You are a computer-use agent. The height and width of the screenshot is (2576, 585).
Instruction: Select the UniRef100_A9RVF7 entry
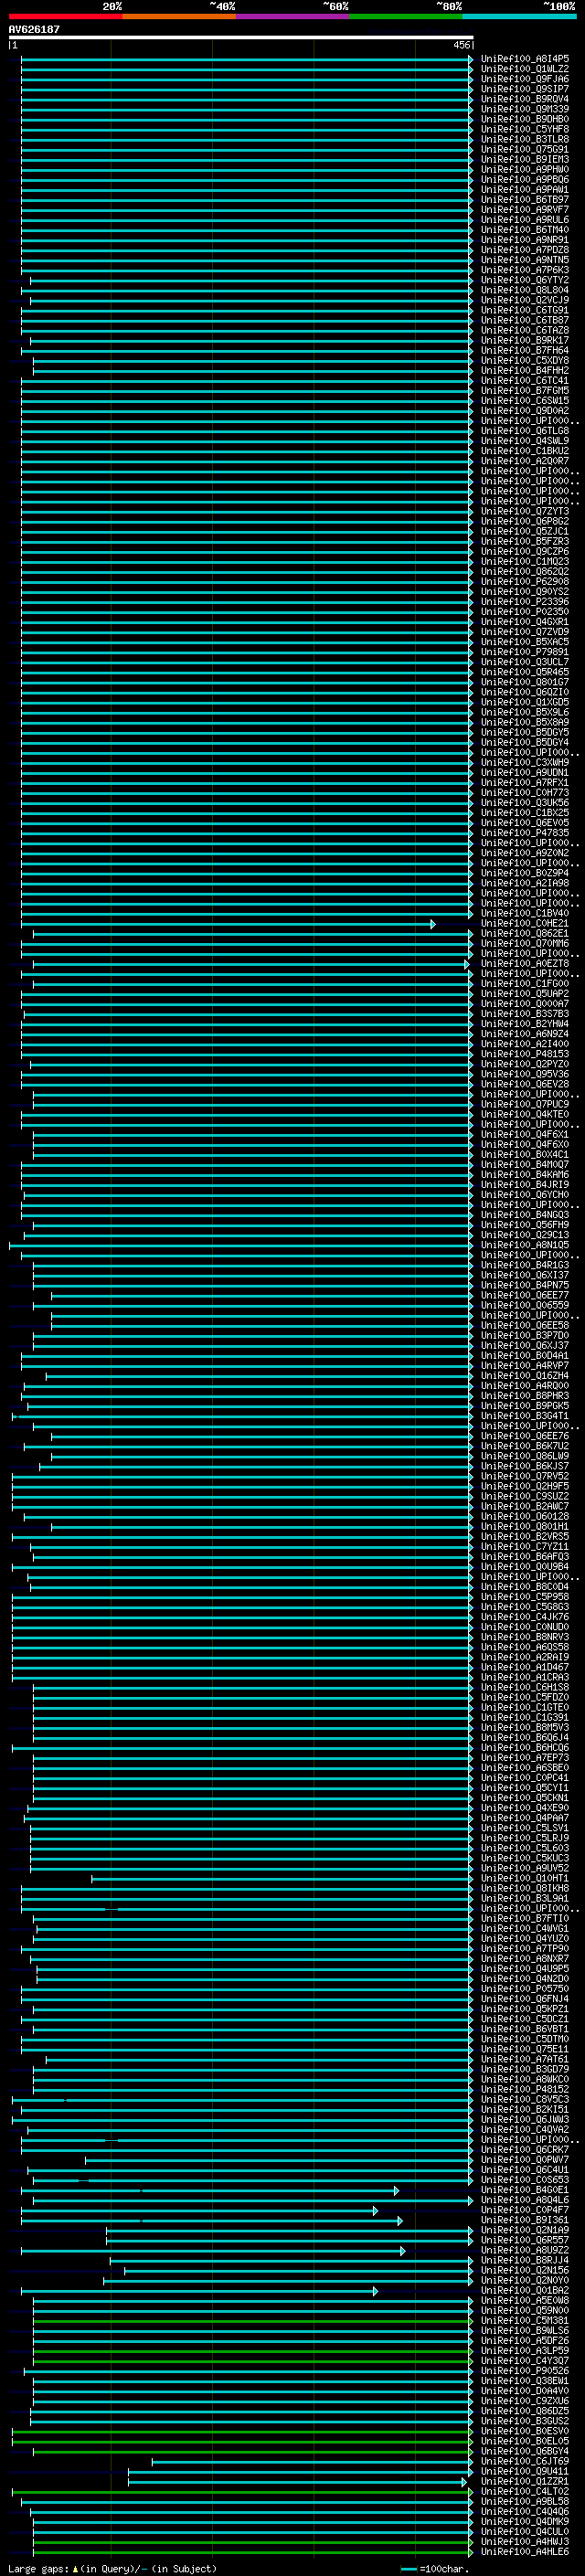point(525,209)
